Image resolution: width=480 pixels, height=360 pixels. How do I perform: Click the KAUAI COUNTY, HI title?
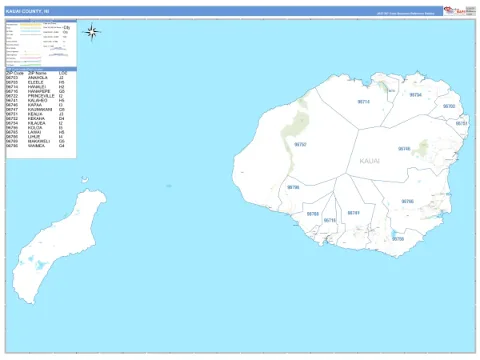(x=27, y=11)
